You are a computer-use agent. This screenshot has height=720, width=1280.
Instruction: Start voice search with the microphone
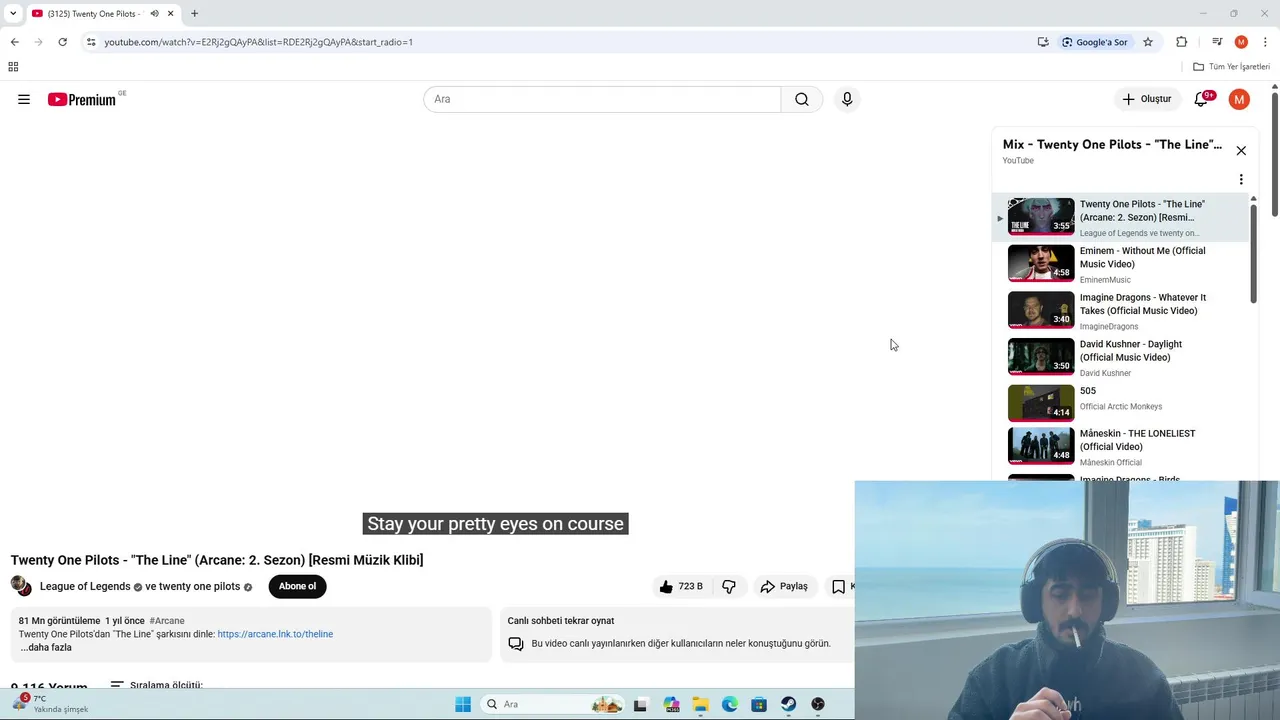point(847,99)
